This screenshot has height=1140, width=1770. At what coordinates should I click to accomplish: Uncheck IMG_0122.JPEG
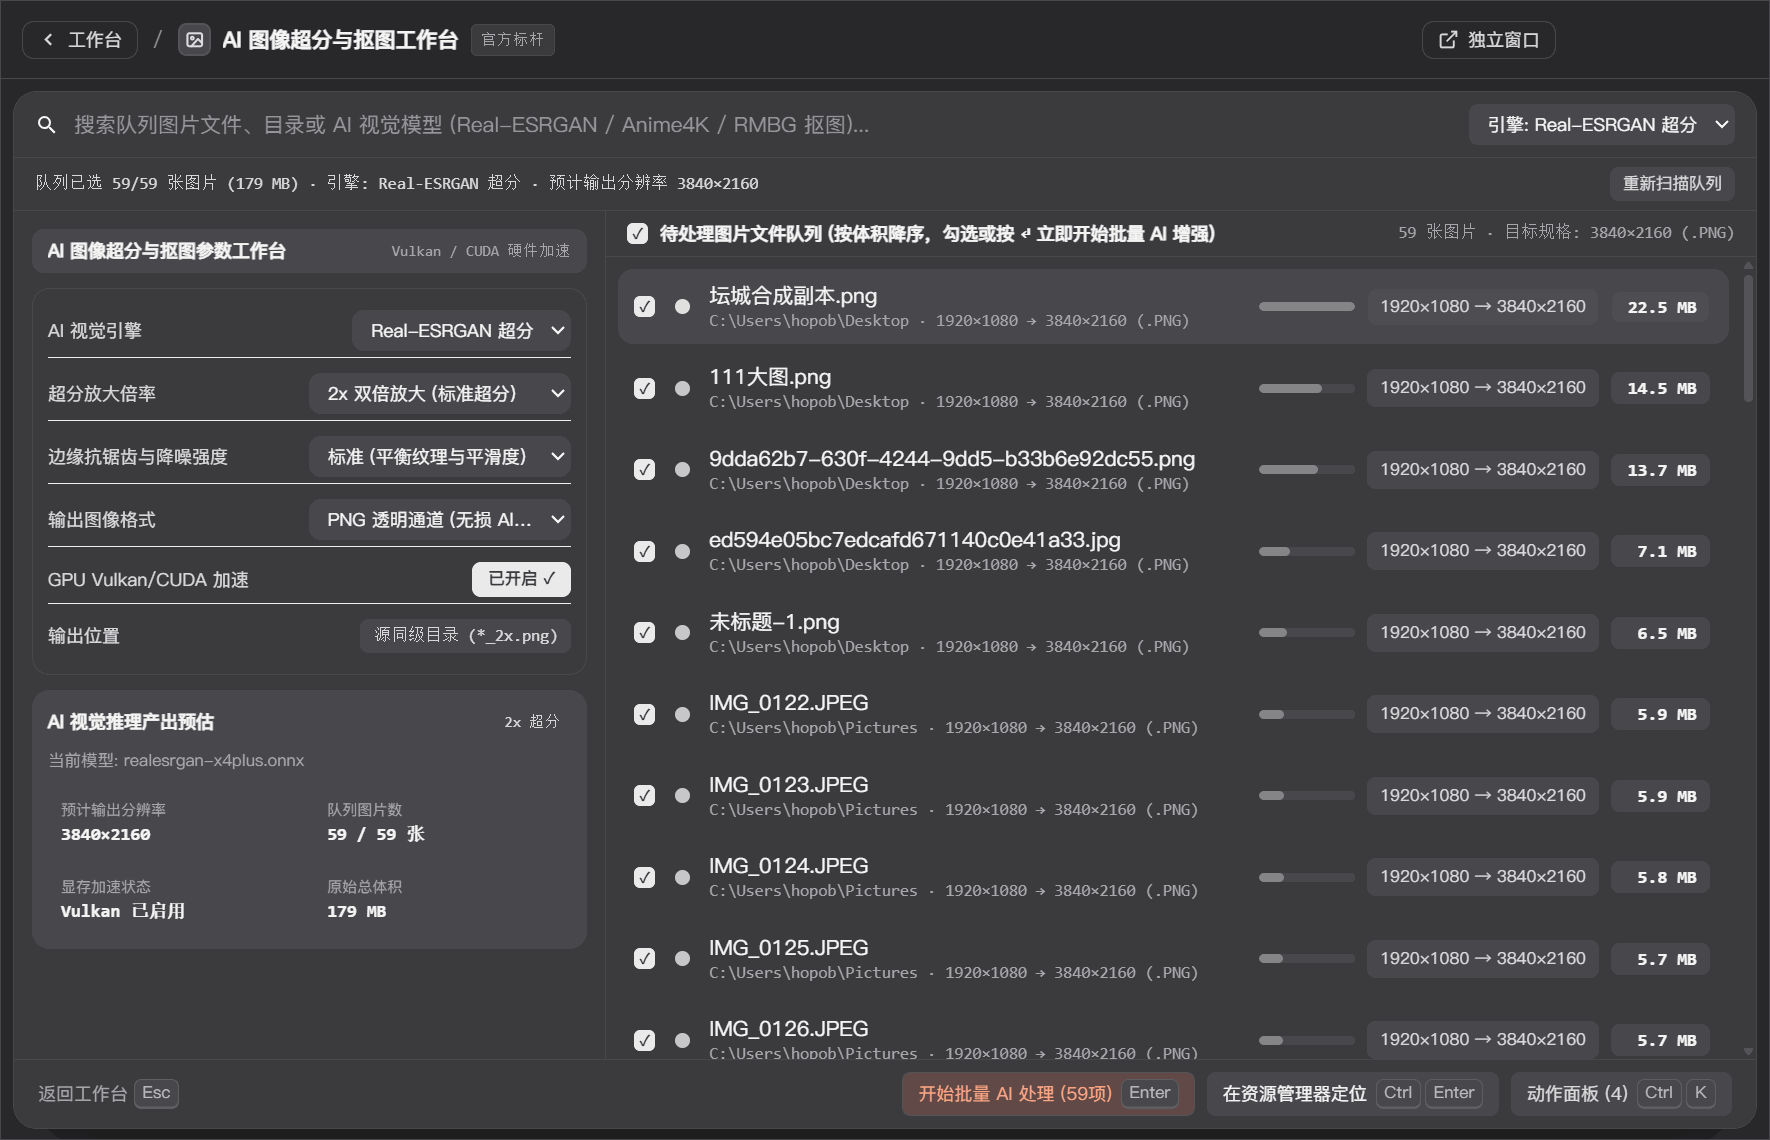coord(645,714)
